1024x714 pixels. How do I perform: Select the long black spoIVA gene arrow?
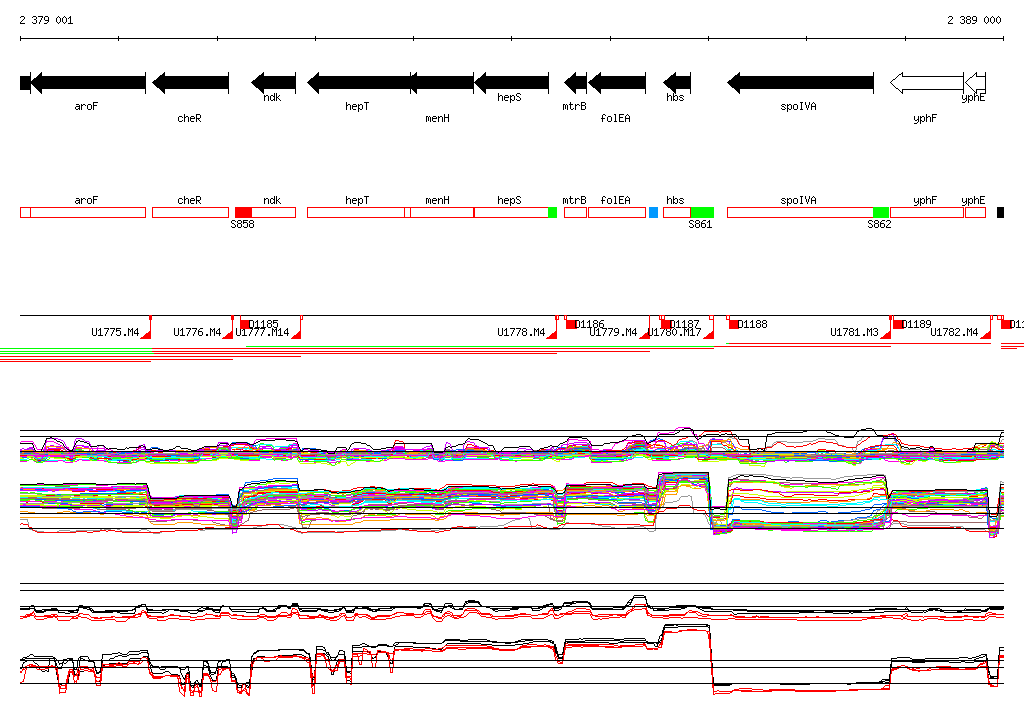801,82
